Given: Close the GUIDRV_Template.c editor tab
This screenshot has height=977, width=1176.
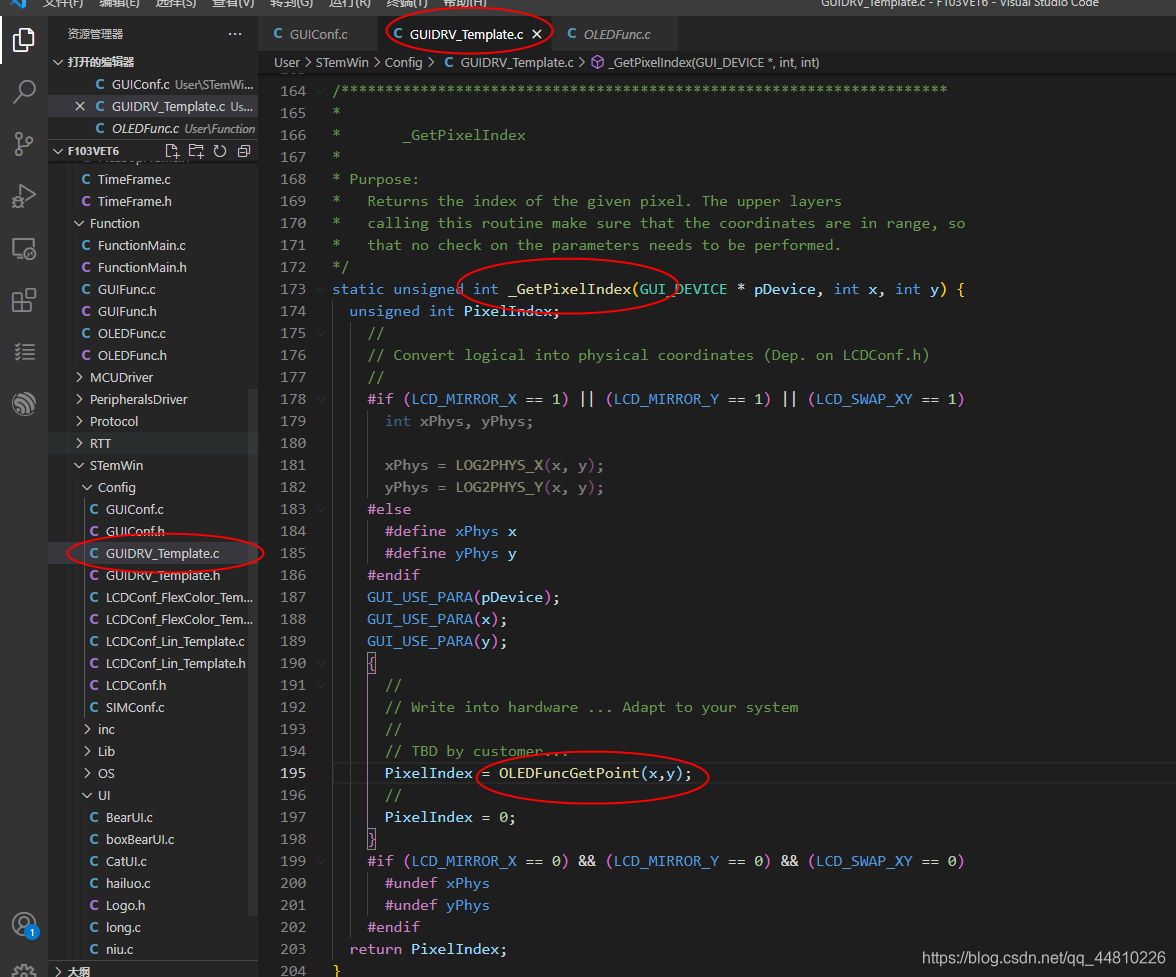Looking at the screenshot, I should point(536,34).
